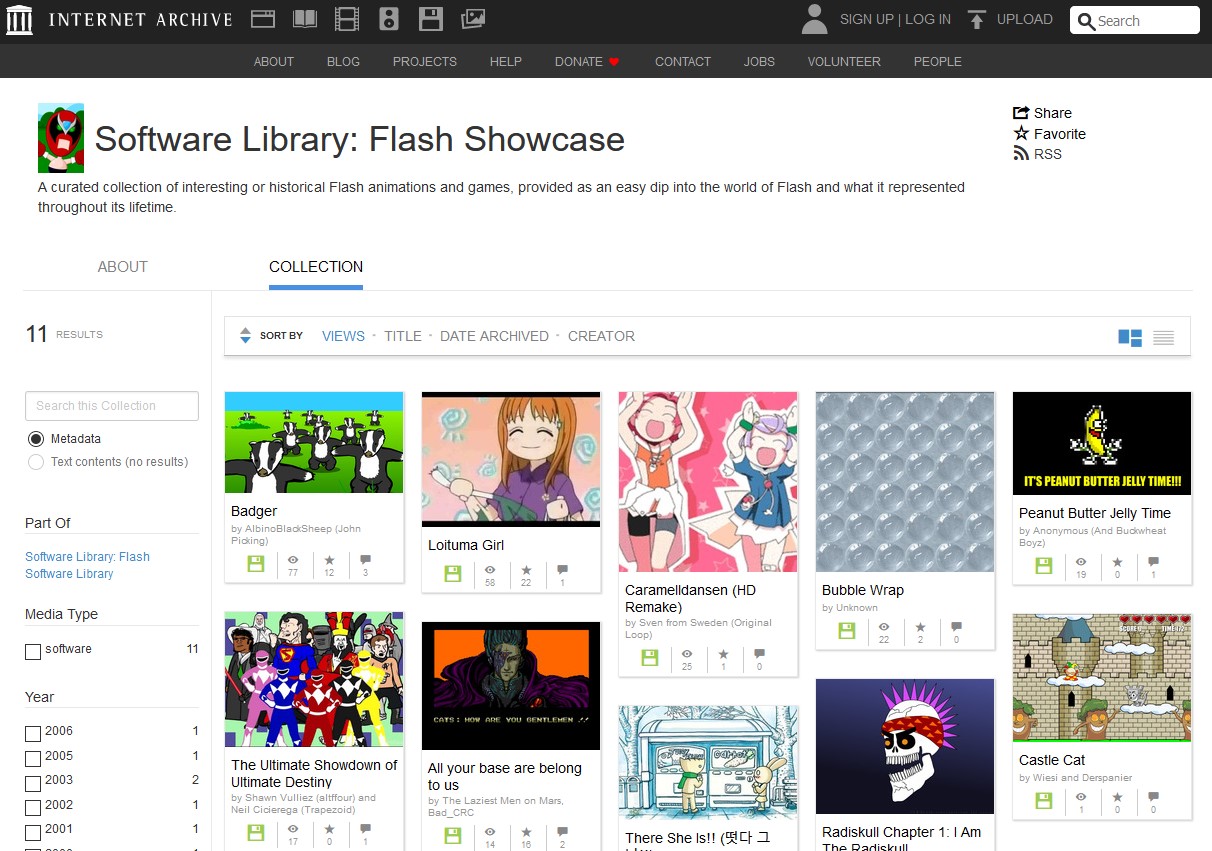Click the donate heart icon
The image size is (1212, 851).
614,62
